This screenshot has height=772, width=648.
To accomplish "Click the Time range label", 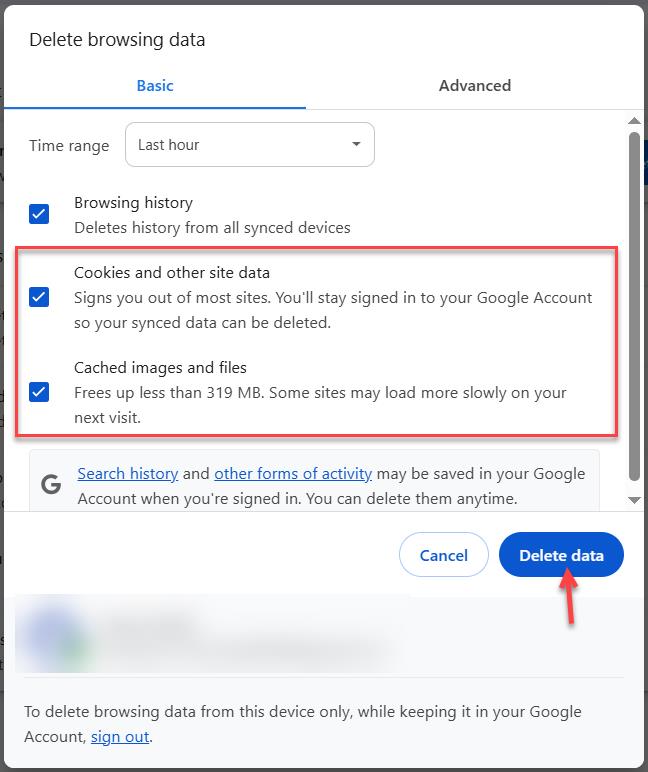I will point(69,146).
